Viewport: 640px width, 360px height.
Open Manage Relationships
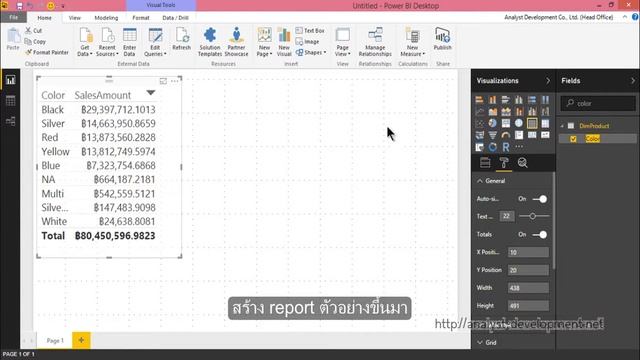click(375, 42)
